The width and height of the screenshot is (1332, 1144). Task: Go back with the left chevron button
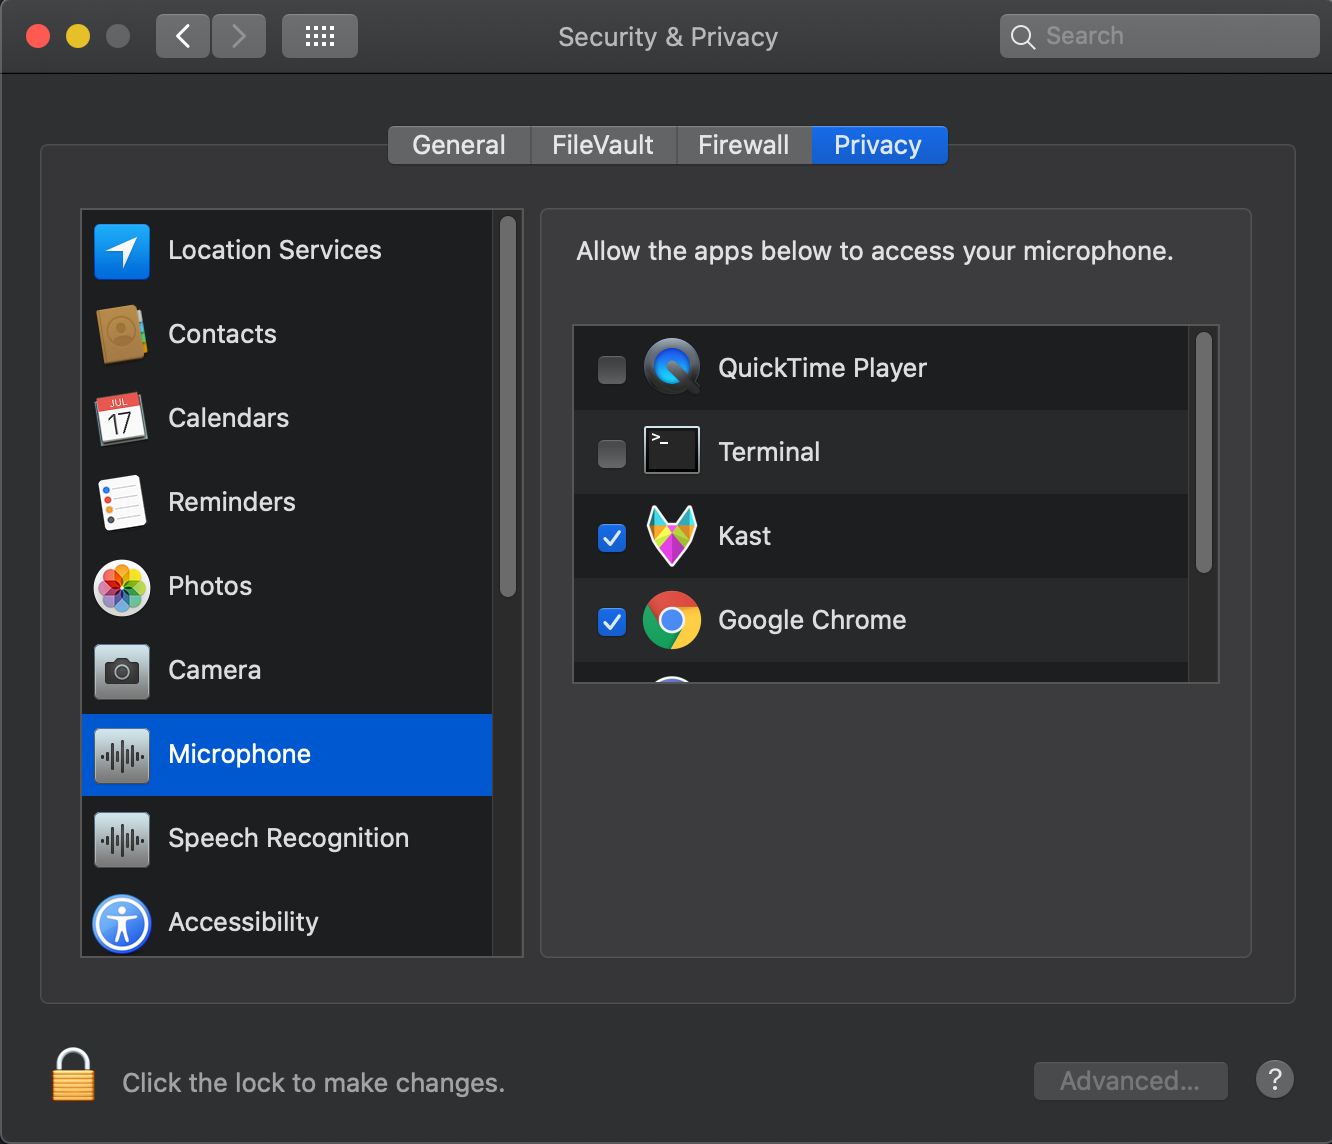coord(183,37)
